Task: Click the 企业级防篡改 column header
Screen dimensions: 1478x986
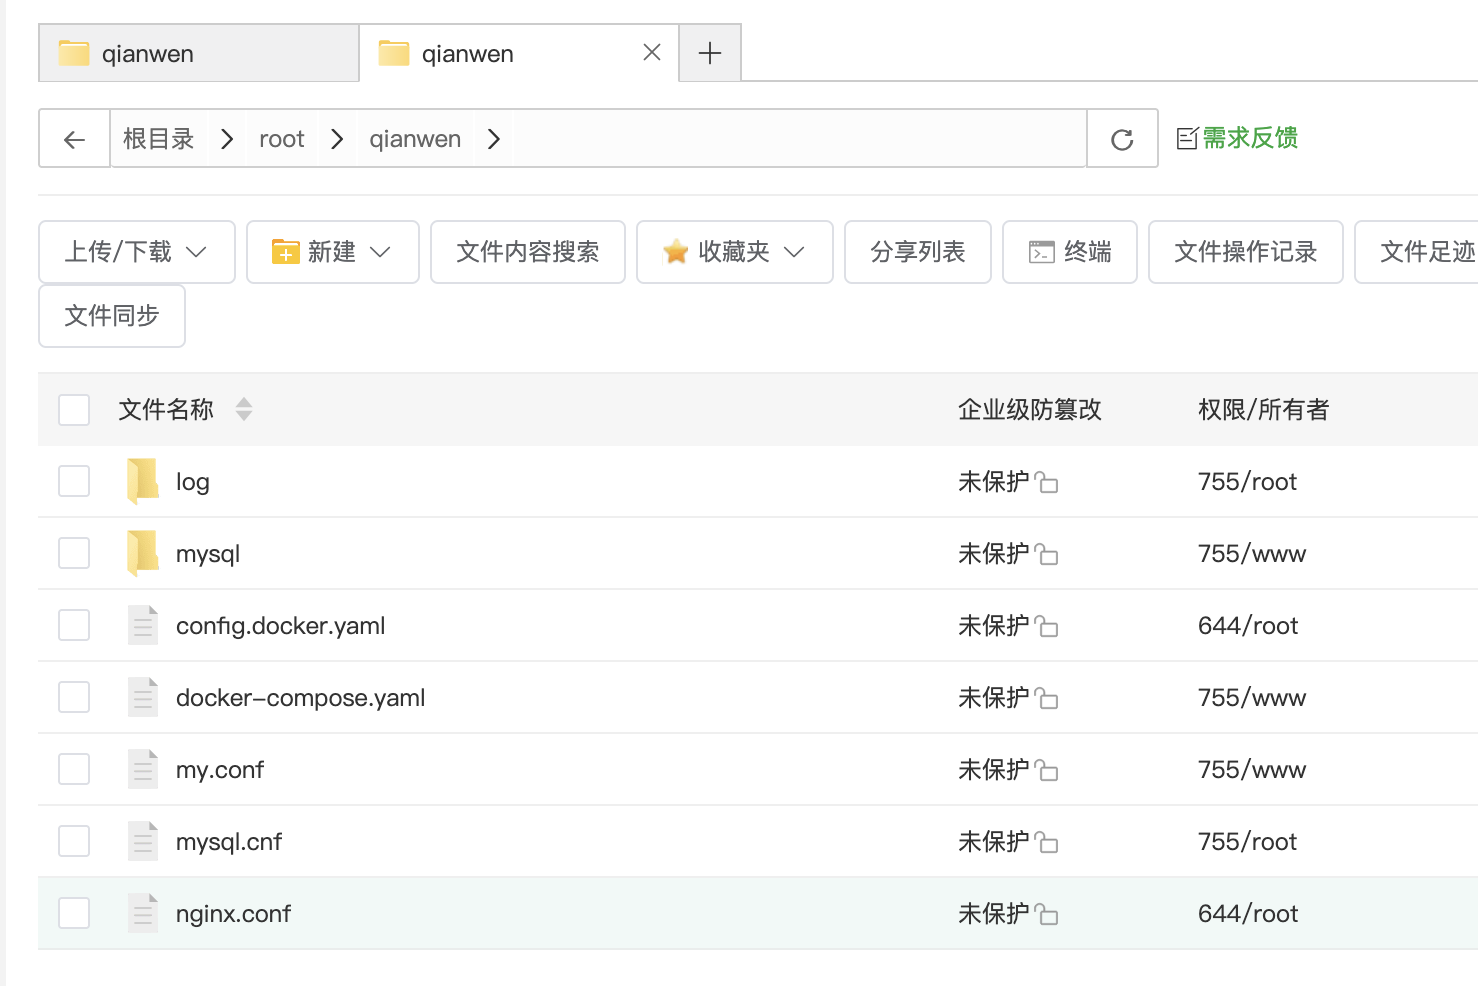Action: [x=1030, y=409]
